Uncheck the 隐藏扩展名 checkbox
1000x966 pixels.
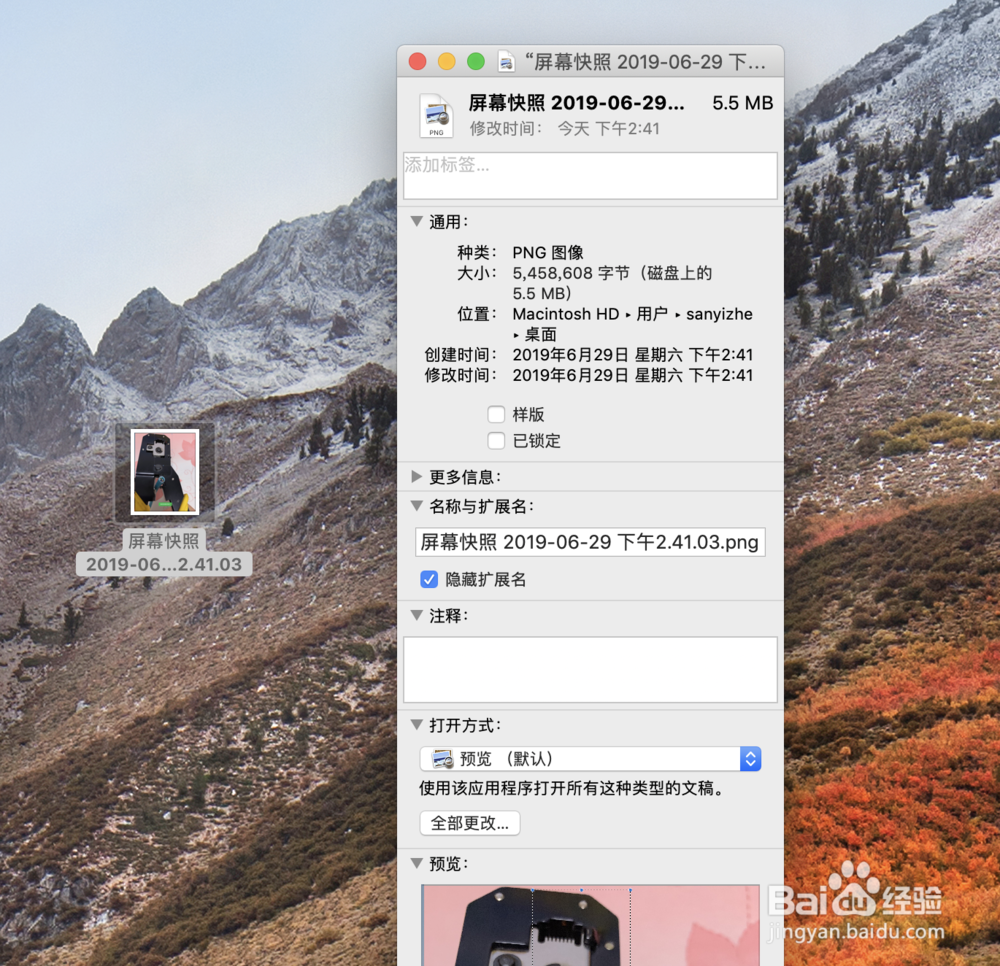click(429, 579)
